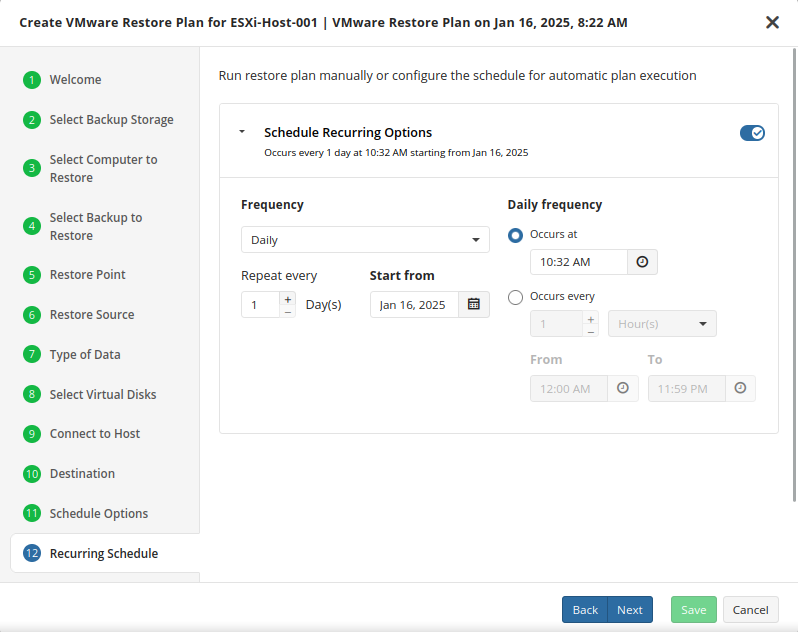Click the Cancel button
Screen dimensions: 798x632
750,610
